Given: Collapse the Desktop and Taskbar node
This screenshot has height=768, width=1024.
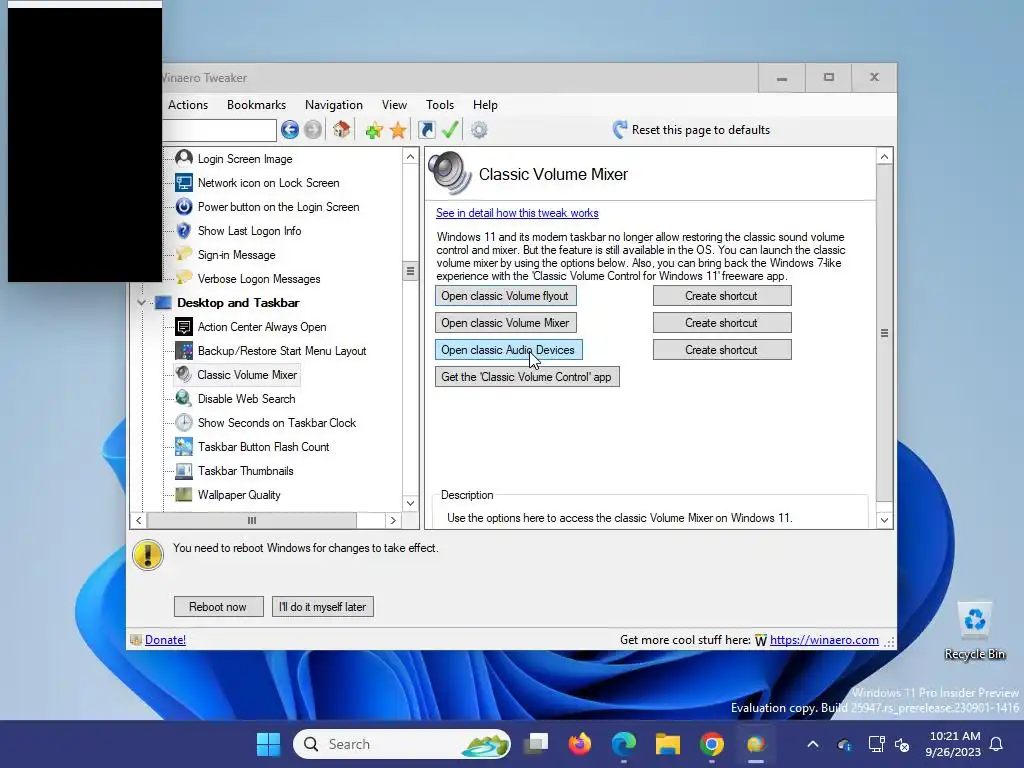Looking at the screenshot, I should (x=141, y=303).
